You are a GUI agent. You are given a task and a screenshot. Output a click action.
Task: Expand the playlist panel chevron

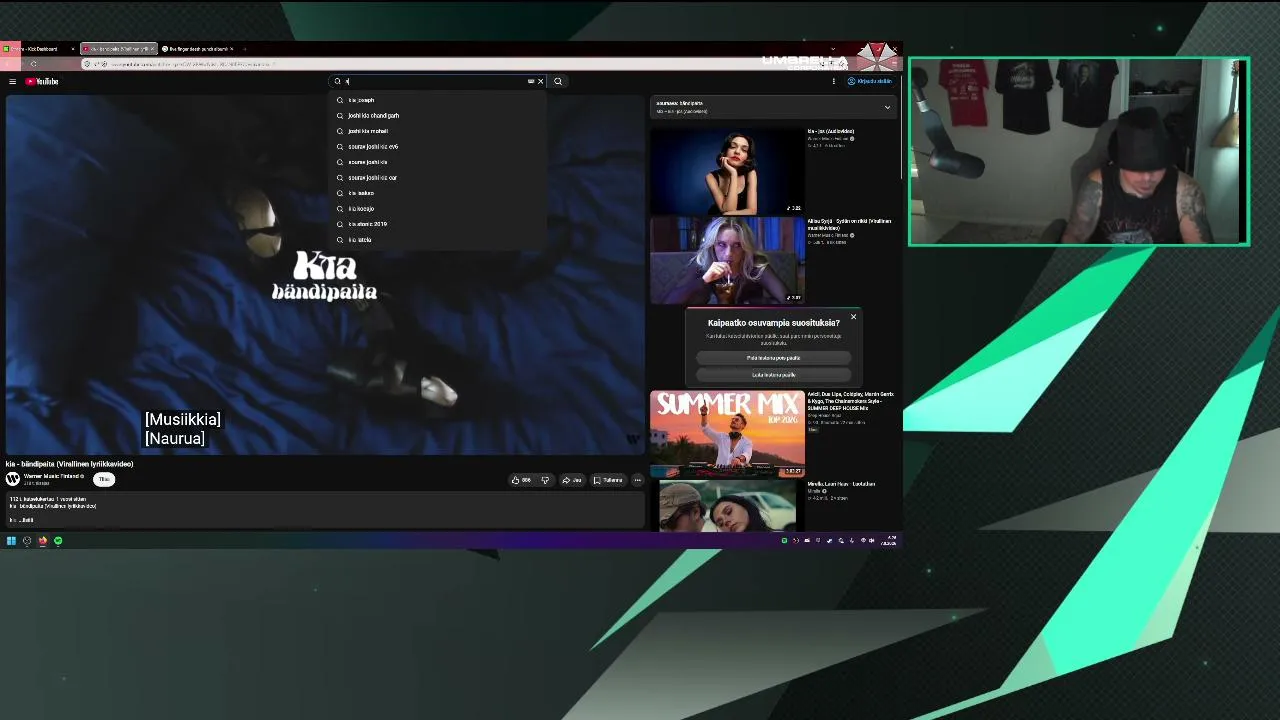click(887, 107)
